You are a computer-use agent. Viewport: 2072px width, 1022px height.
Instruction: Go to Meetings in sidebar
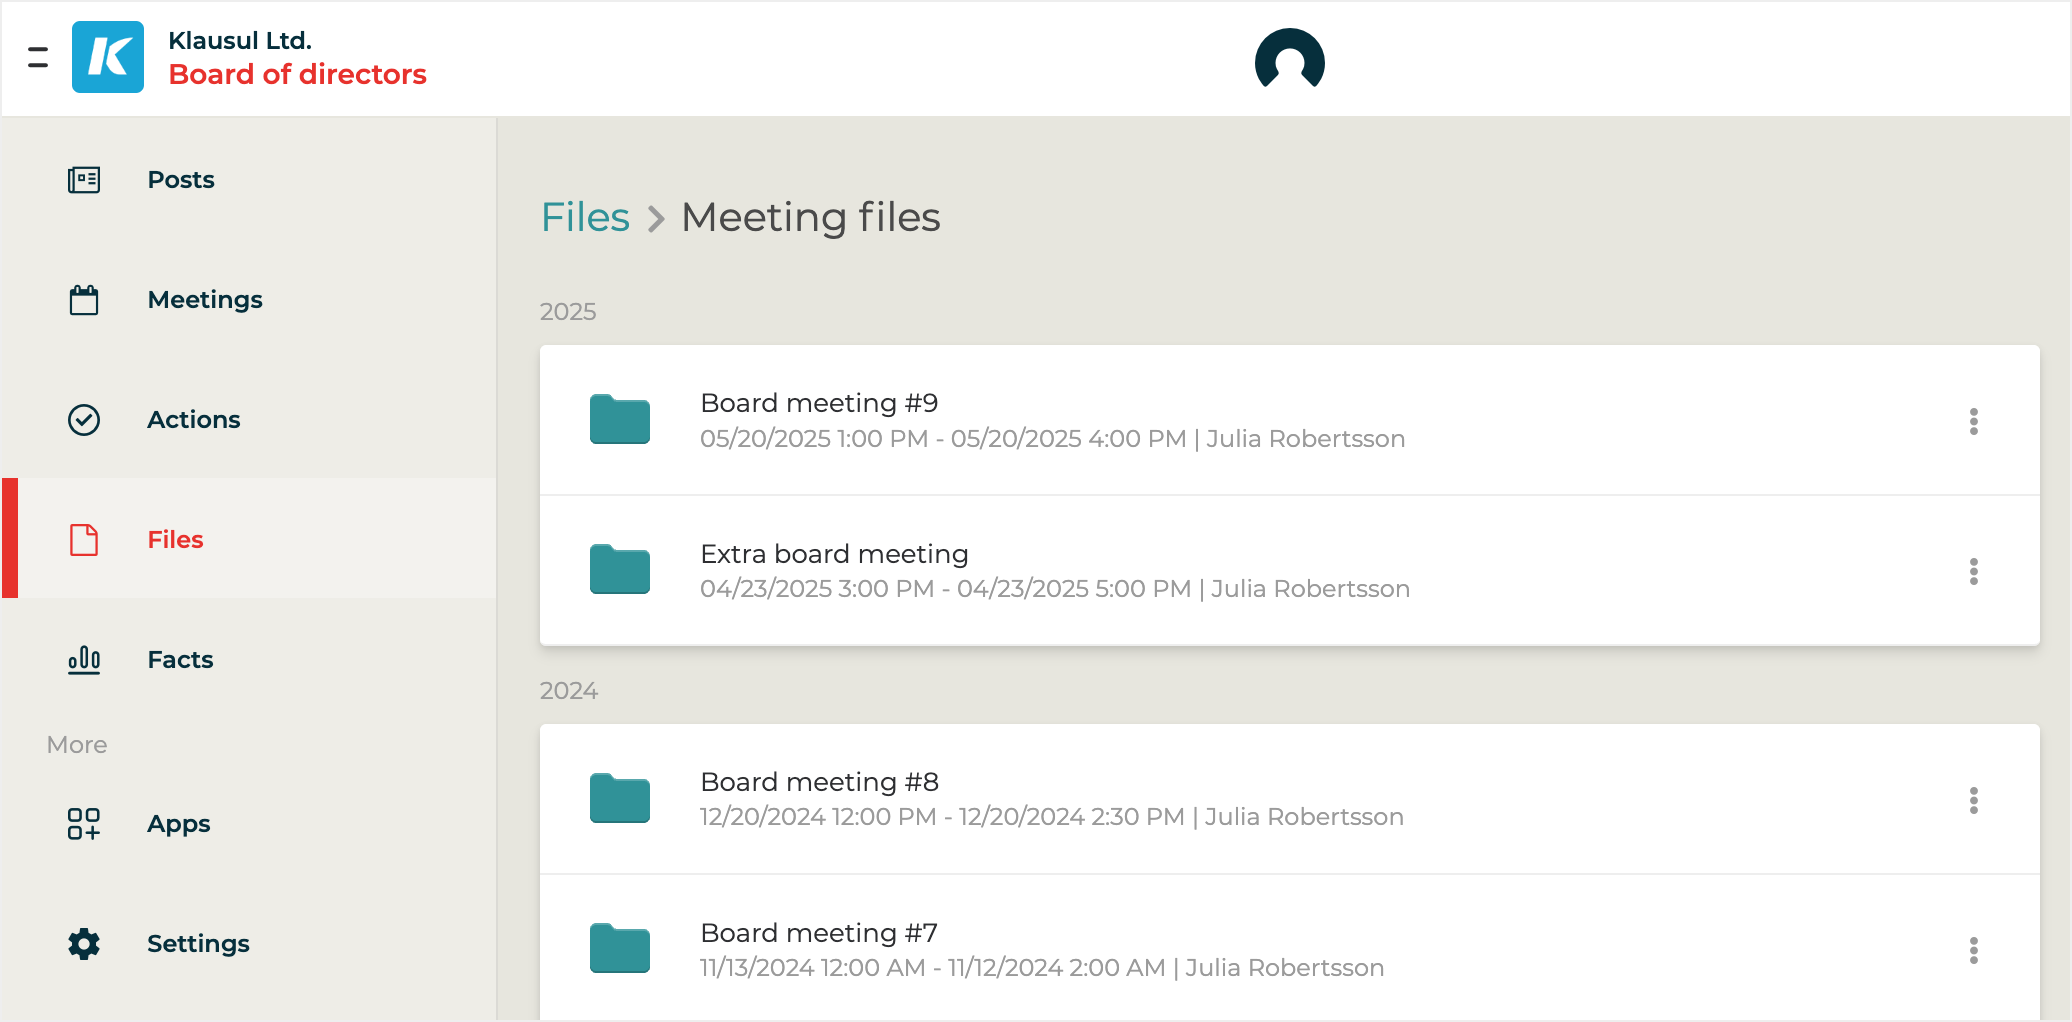205,300
